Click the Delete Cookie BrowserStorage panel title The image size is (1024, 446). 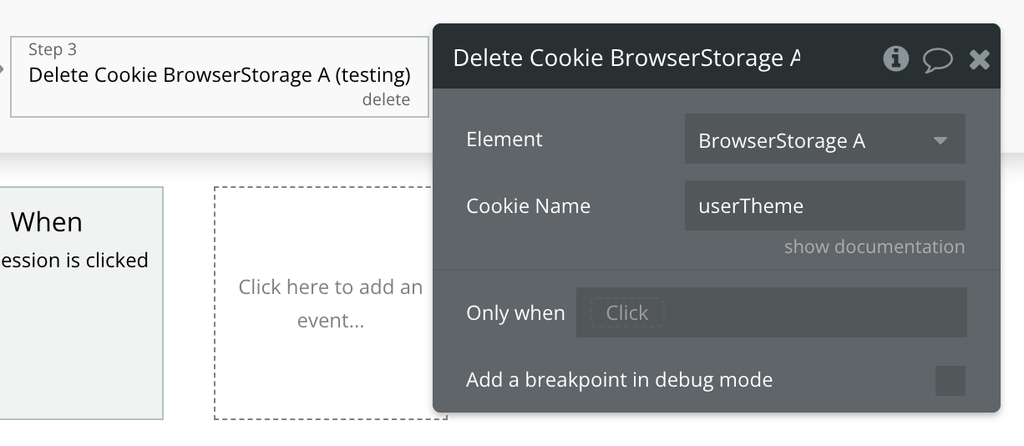[x=627, y=58]
